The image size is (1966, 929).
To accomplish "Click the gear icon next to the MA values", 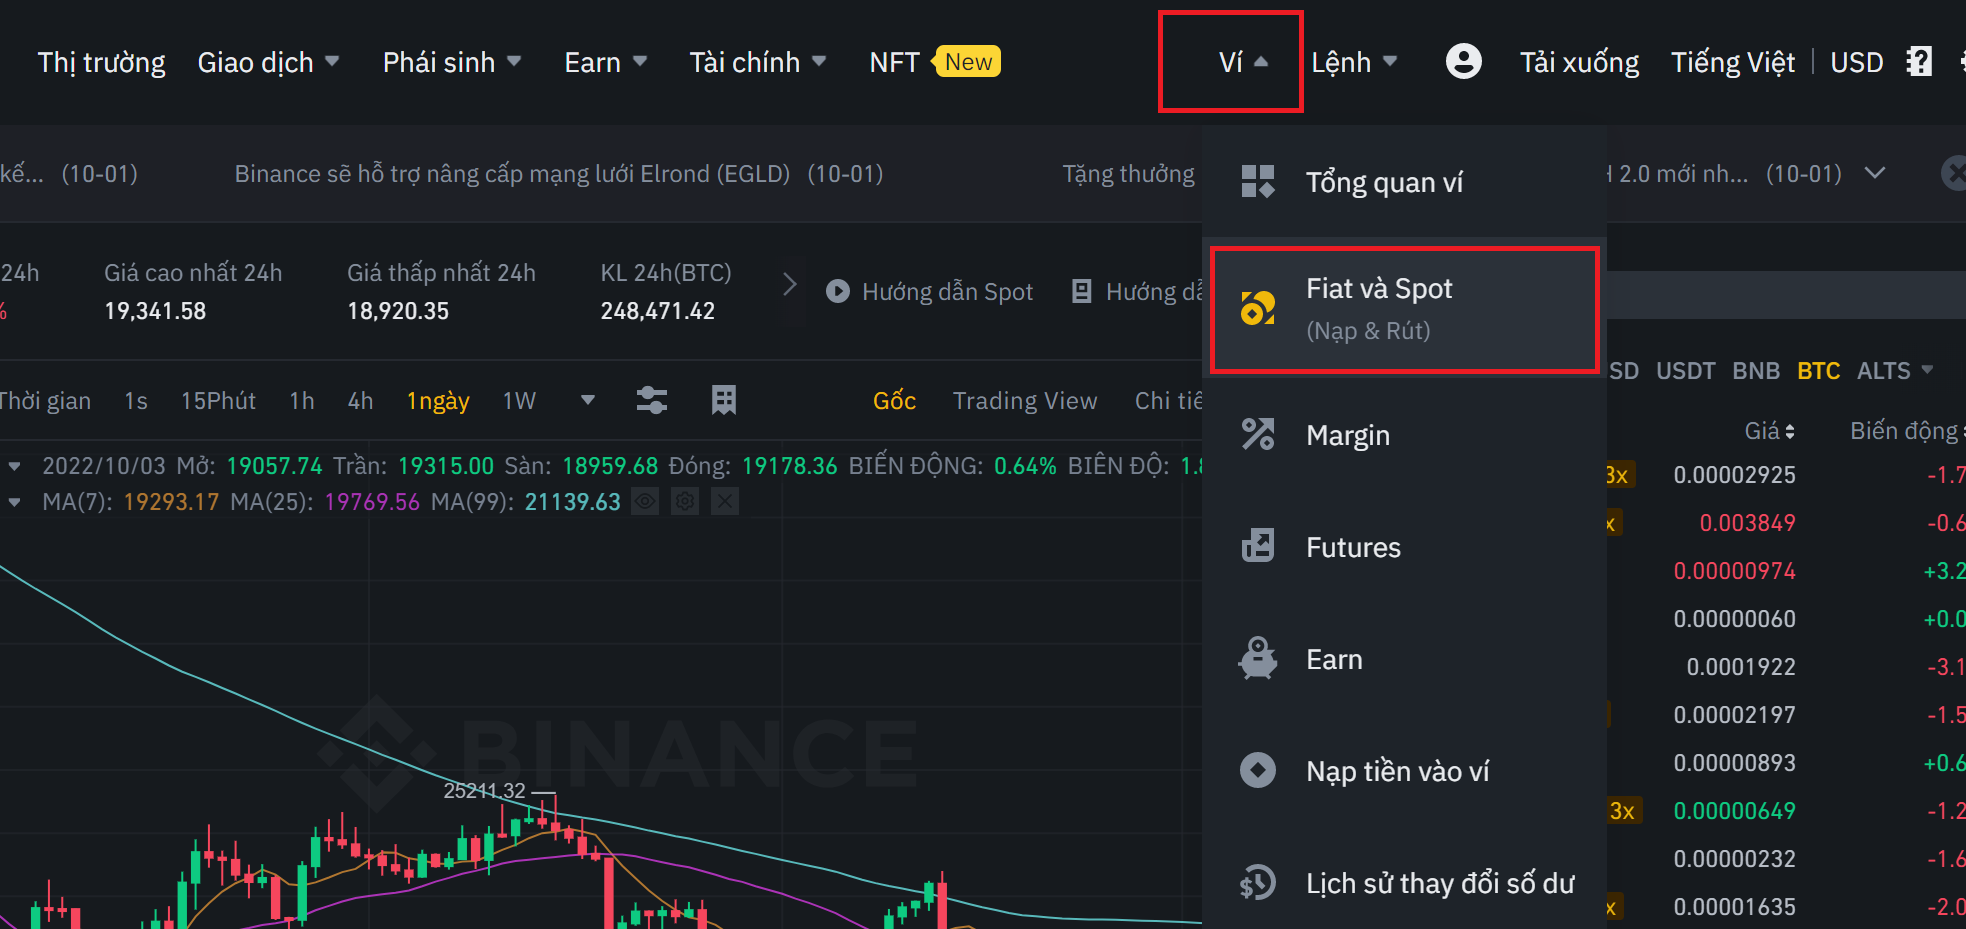I will 684,501.
